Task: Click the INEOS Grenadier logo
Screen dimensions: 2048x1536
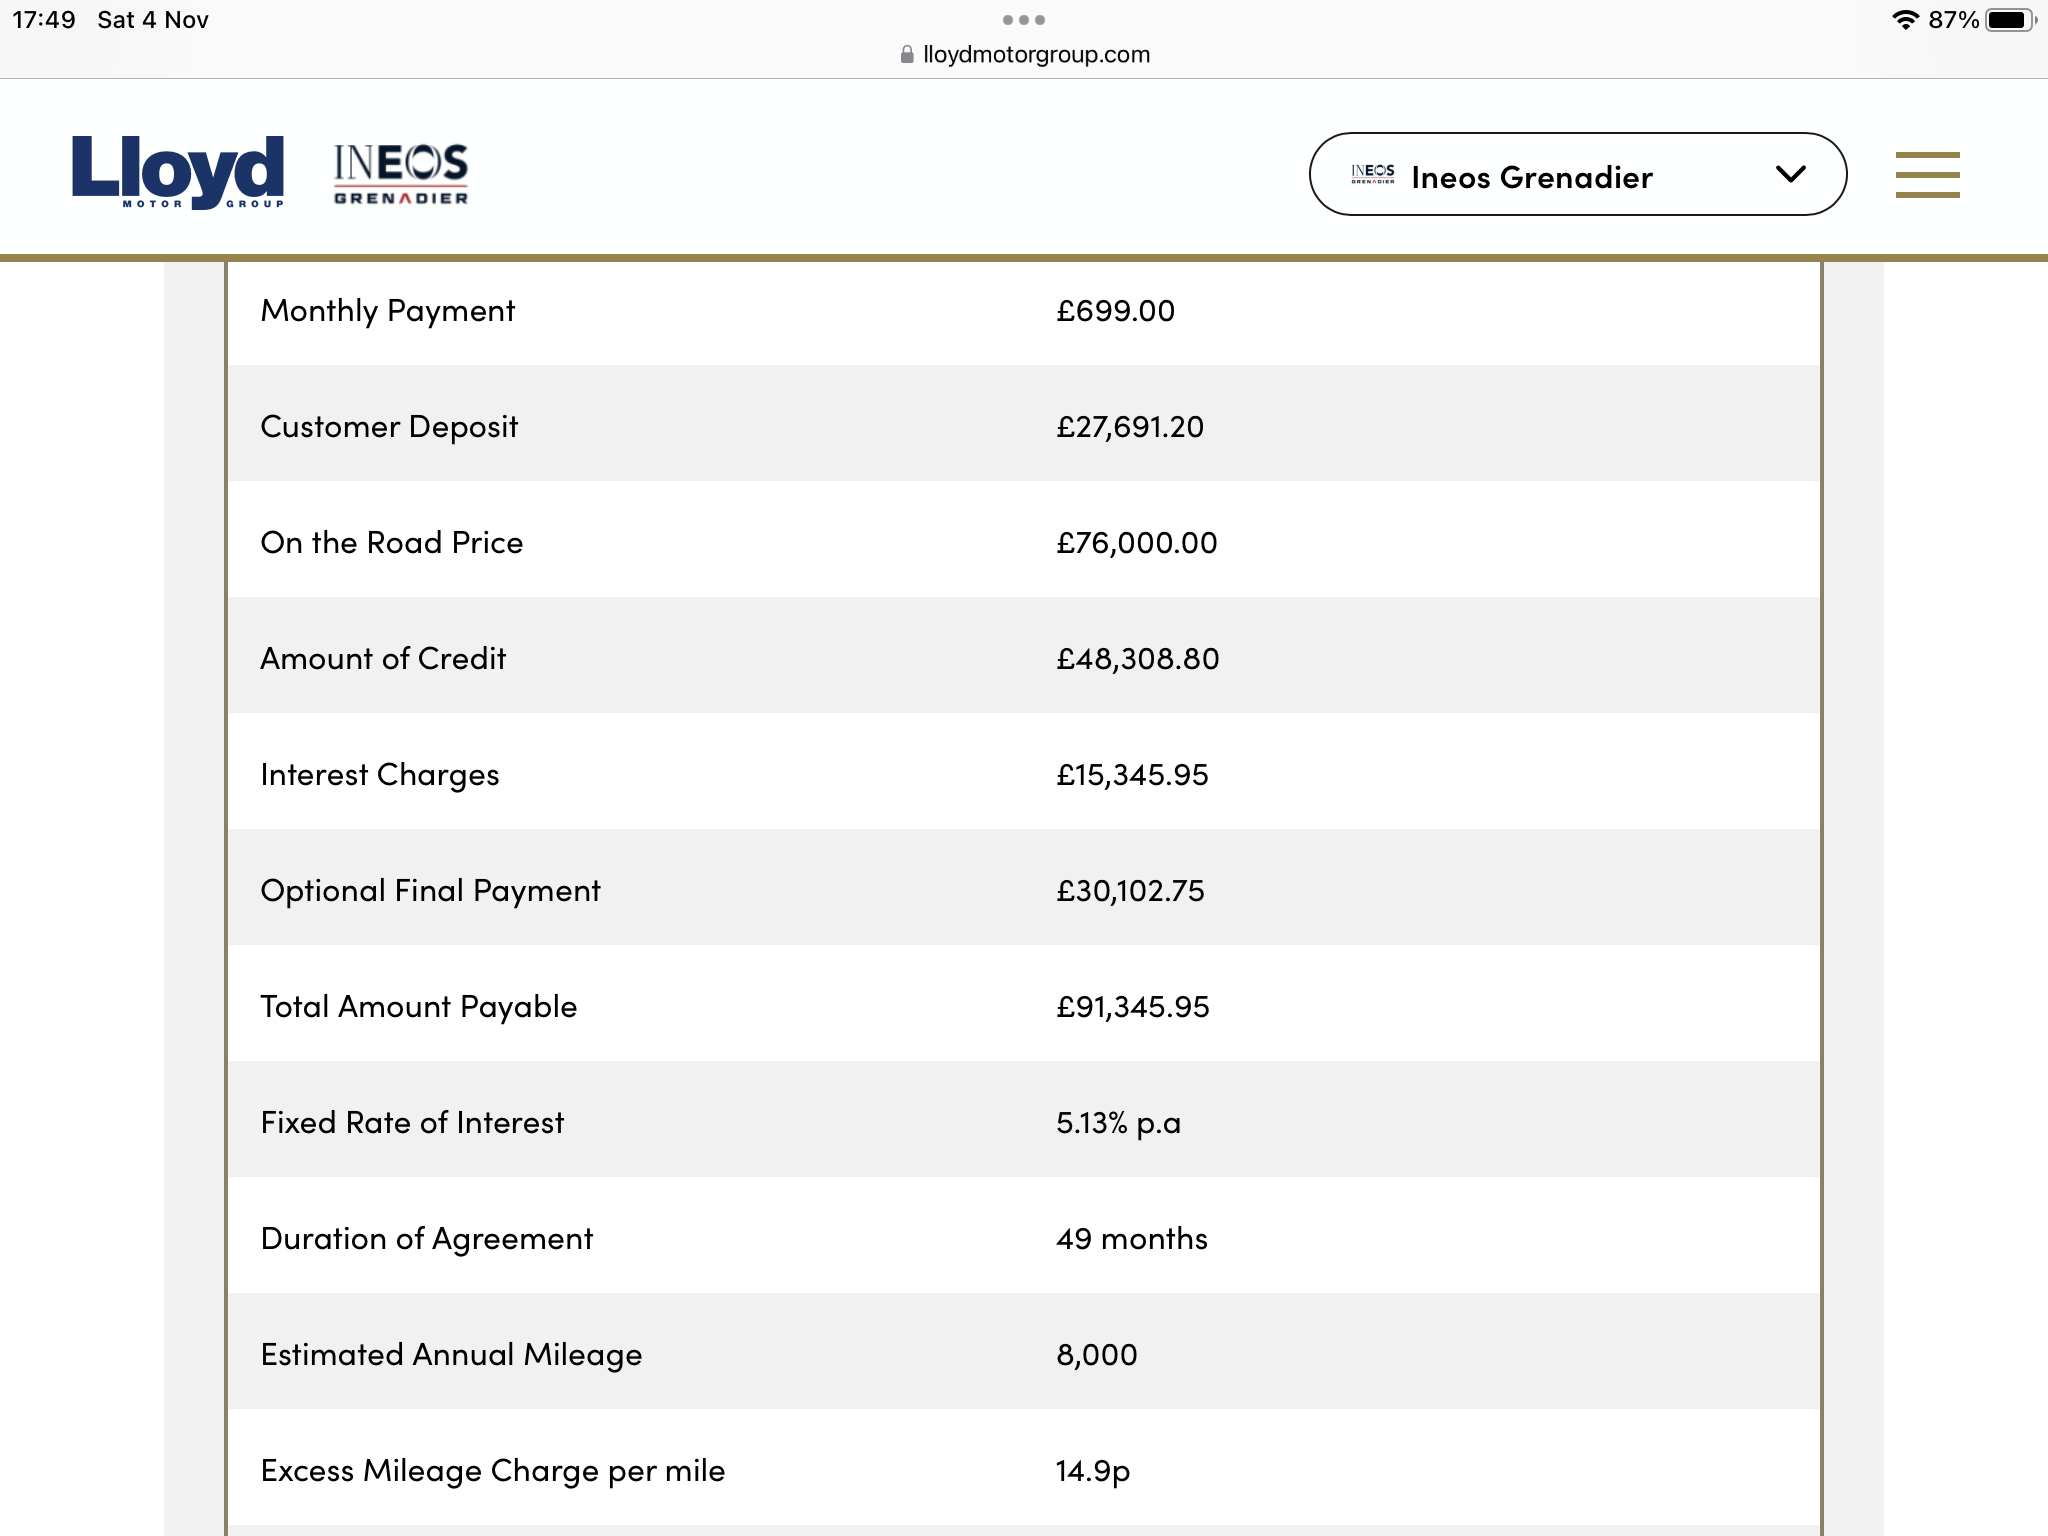Action: click(x=401, y=173)
